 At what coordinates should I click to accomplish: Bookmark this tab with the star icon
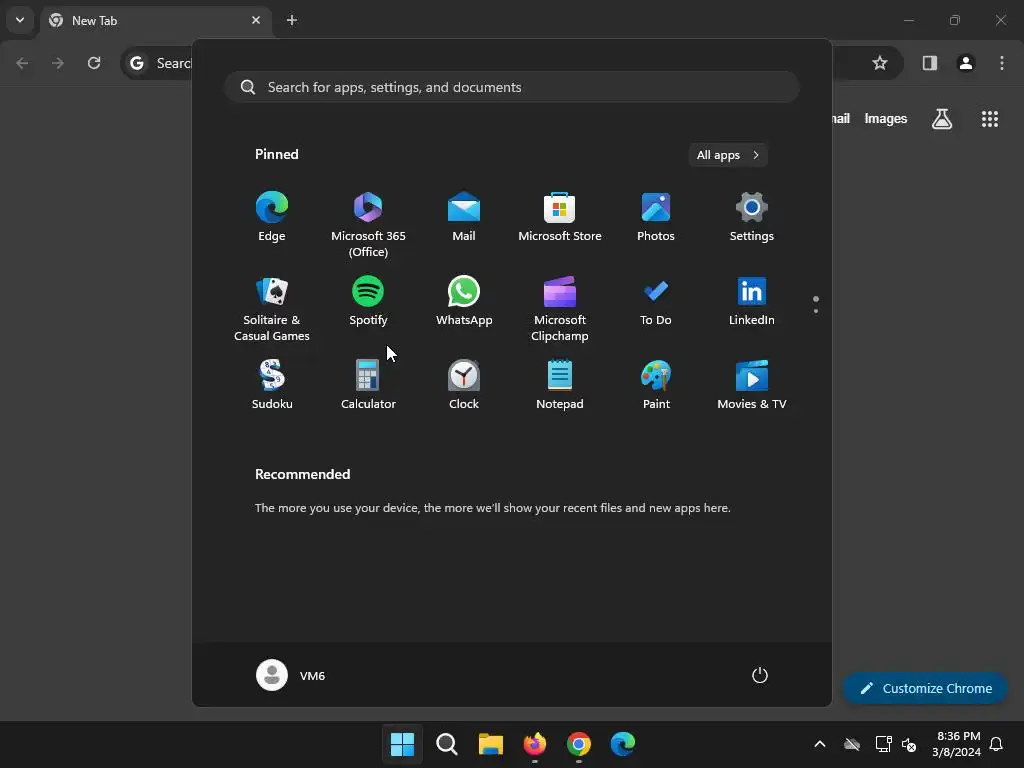(880, 63)
